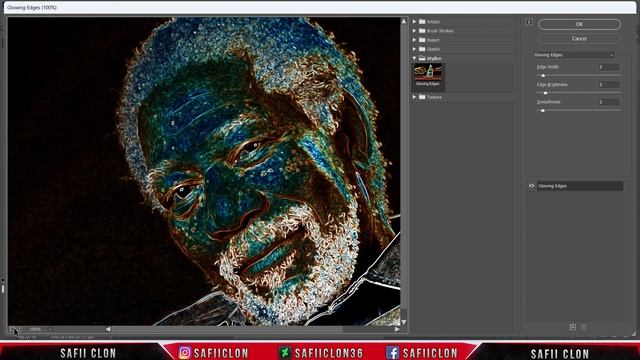Expand the Brush Strokes filter folder
Image resolution: width=640 pixels, height=360 pixels.
(414, 31)
